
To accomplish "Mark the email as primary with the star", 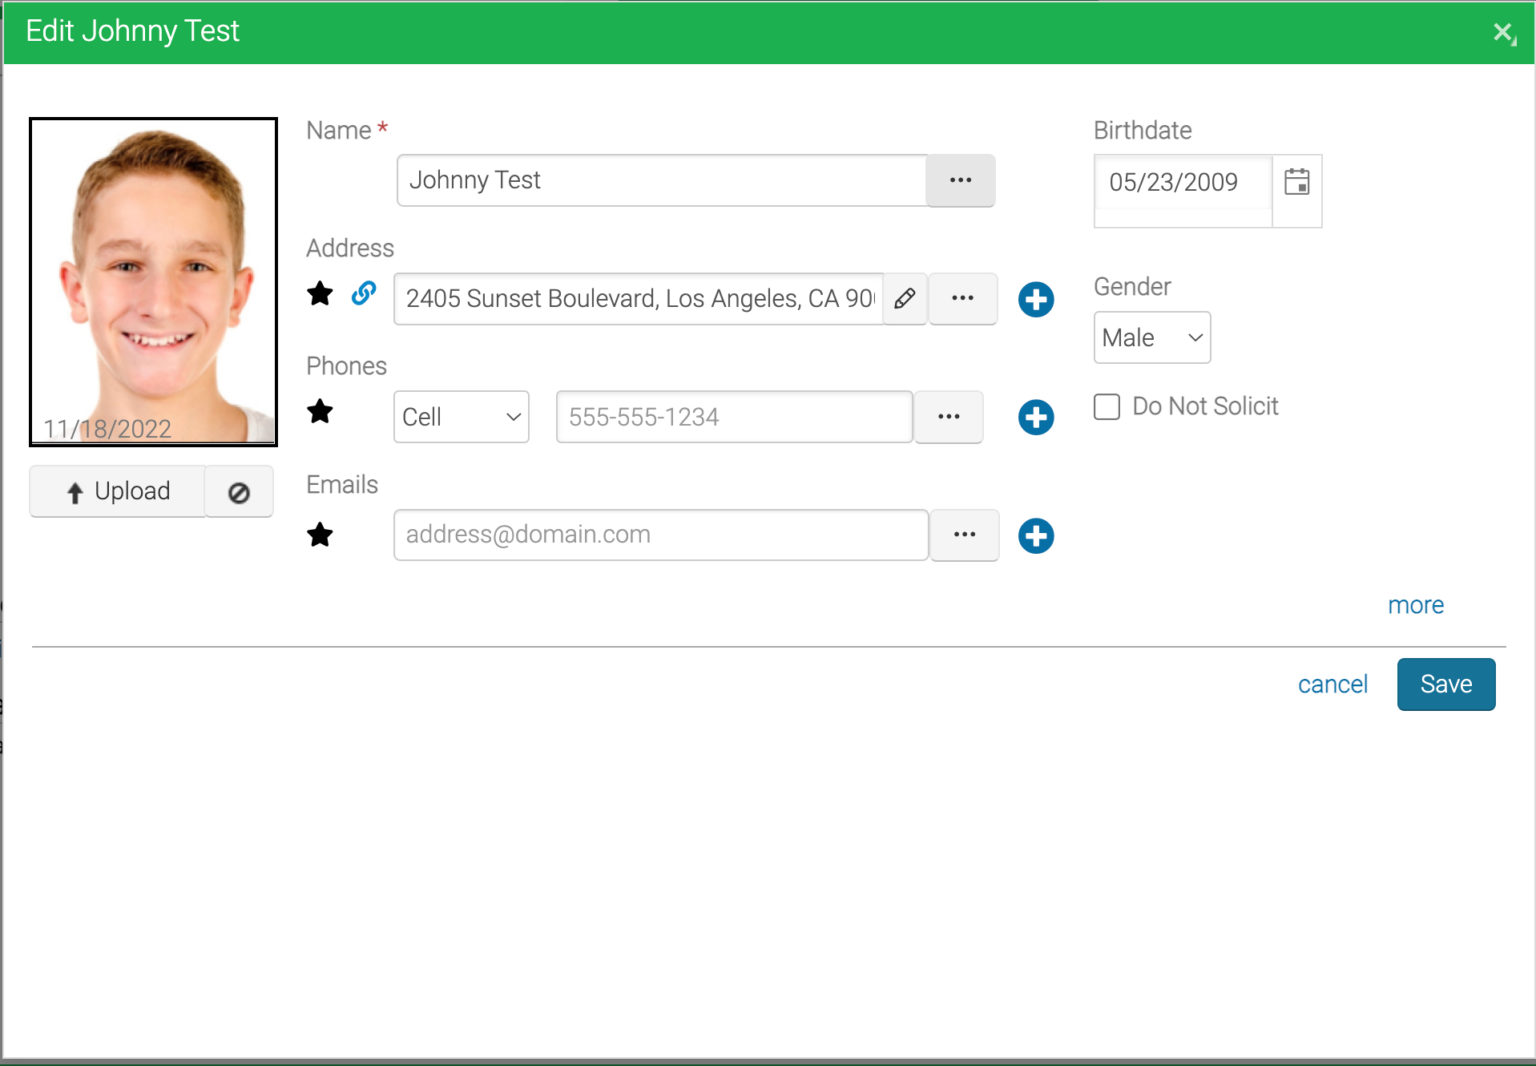I will [x=320, y=536].
